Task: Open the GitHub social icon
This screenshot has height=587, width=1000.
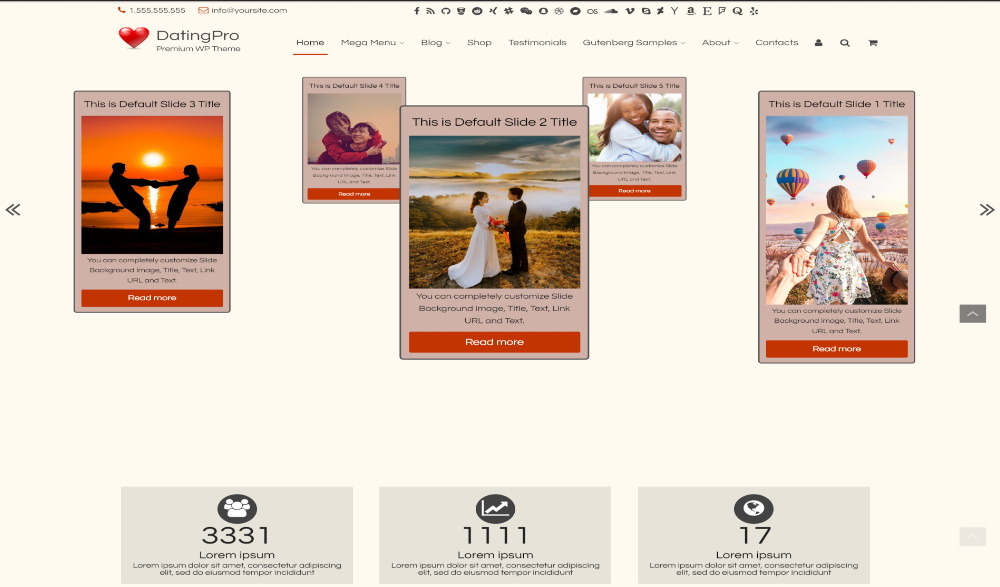Action: 446,11
